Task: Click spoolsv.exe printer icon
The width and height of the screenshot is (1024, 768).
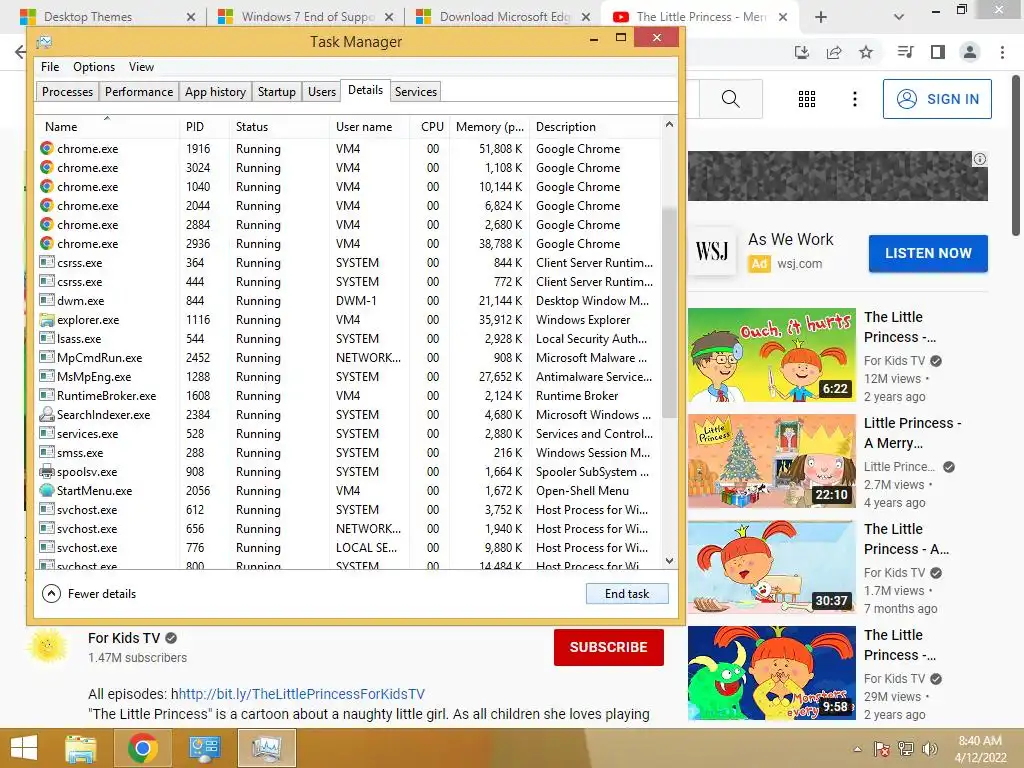Action: [46, 471]
